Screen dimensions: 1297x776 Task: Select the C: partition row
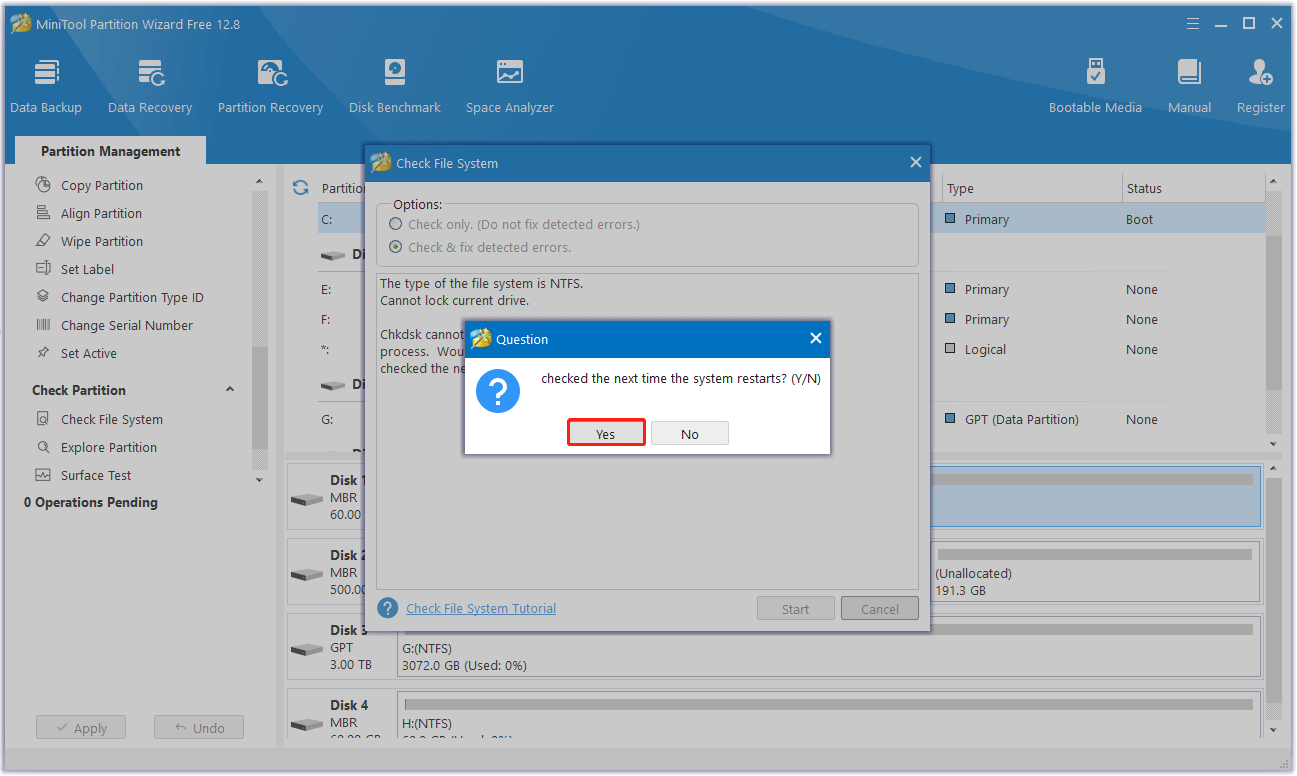point(791,219)
